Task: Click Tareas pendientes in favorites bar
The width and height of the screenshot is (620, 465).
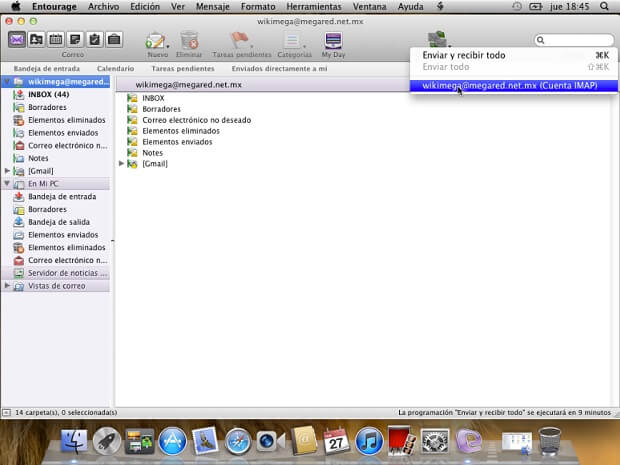Action: tap(183, 68)
